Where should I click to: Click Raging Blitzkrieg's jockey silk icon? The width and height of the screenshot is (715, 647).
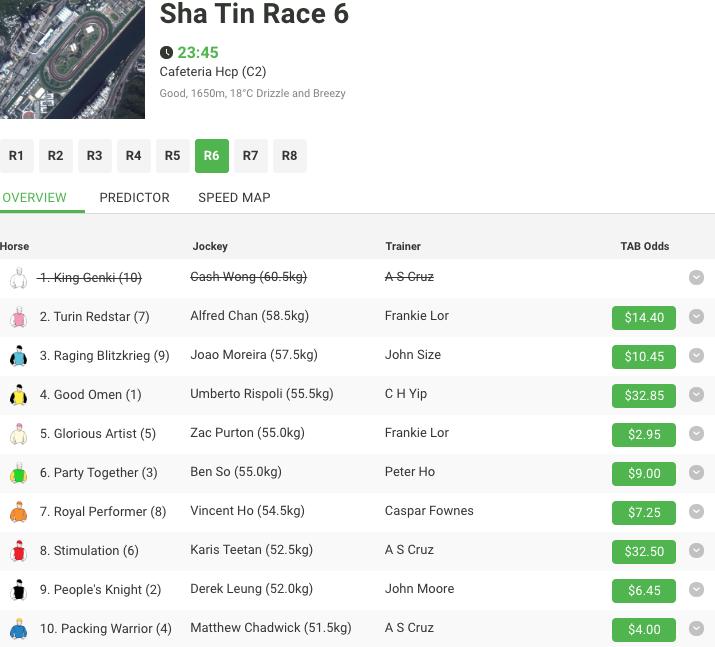17,357
